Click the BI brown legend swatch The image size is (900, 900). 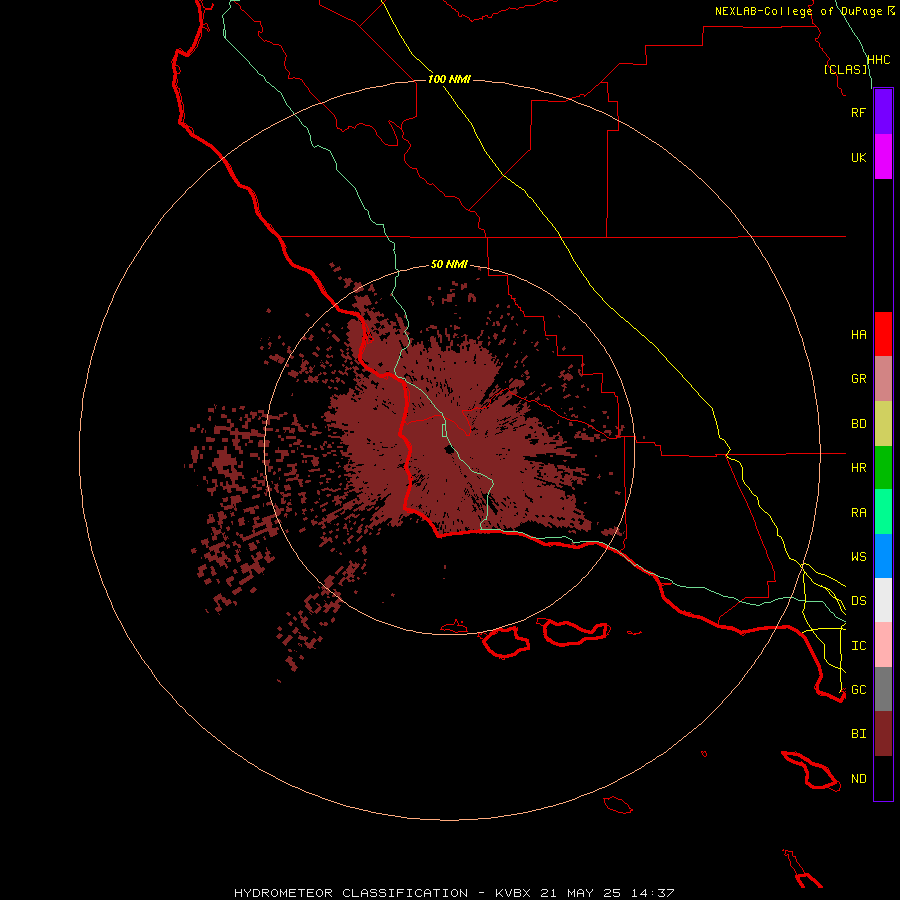(883, 734)
